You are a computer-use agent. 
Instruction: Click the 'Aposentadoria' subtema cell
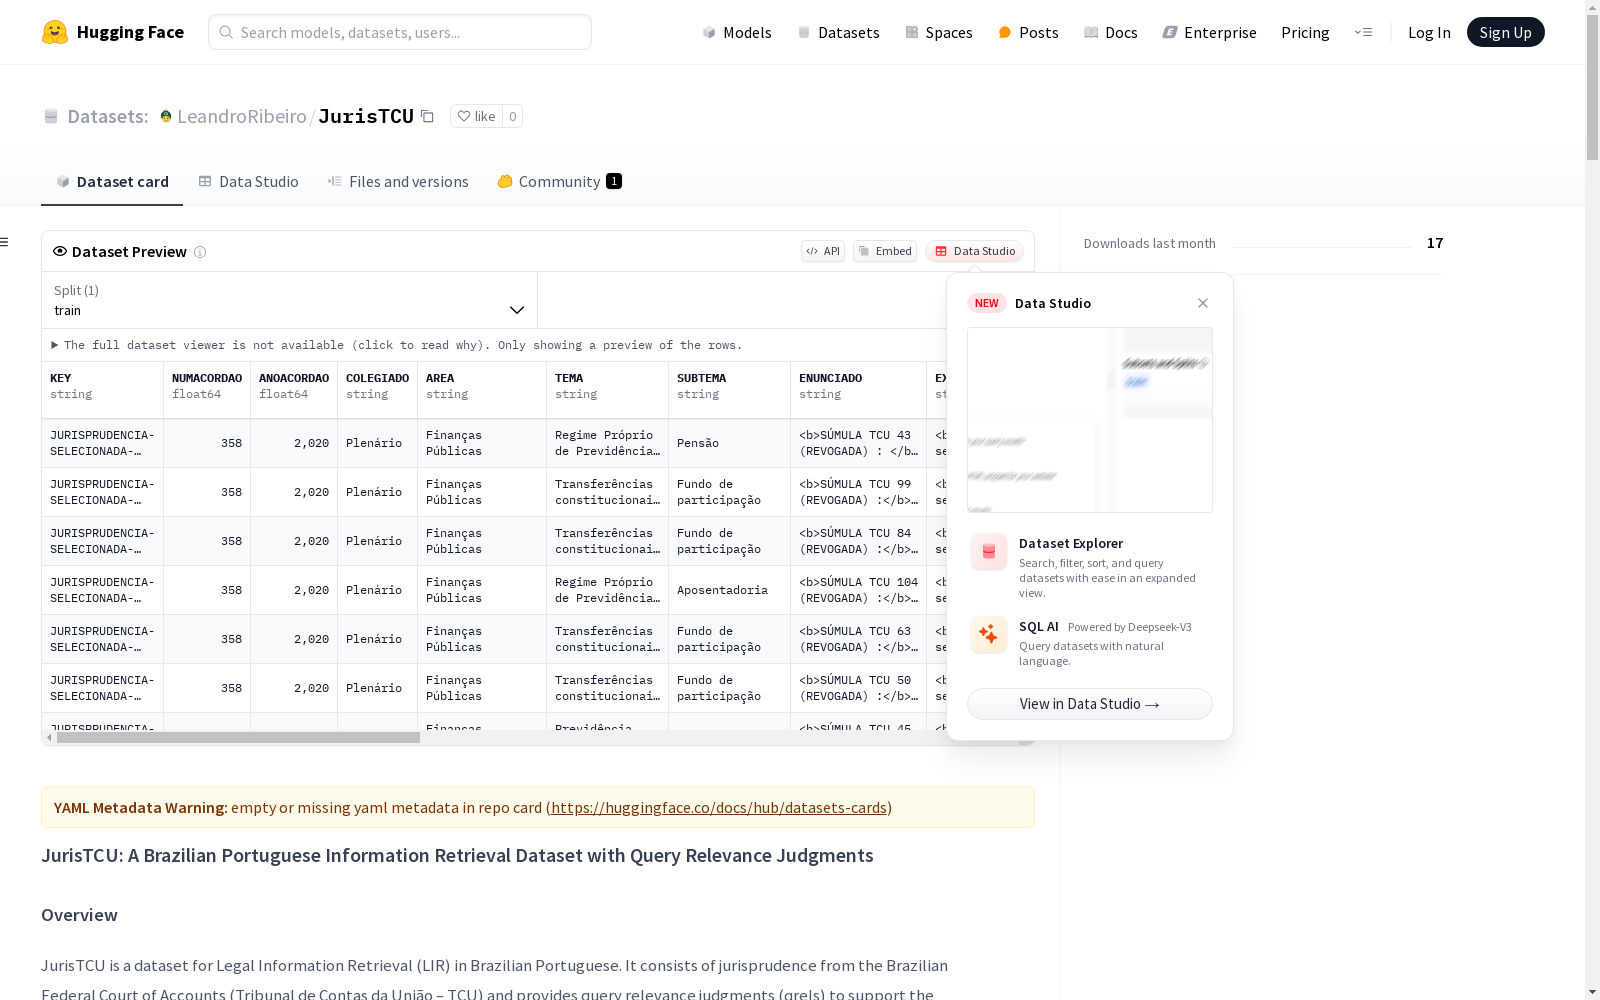tap(730, 590)
